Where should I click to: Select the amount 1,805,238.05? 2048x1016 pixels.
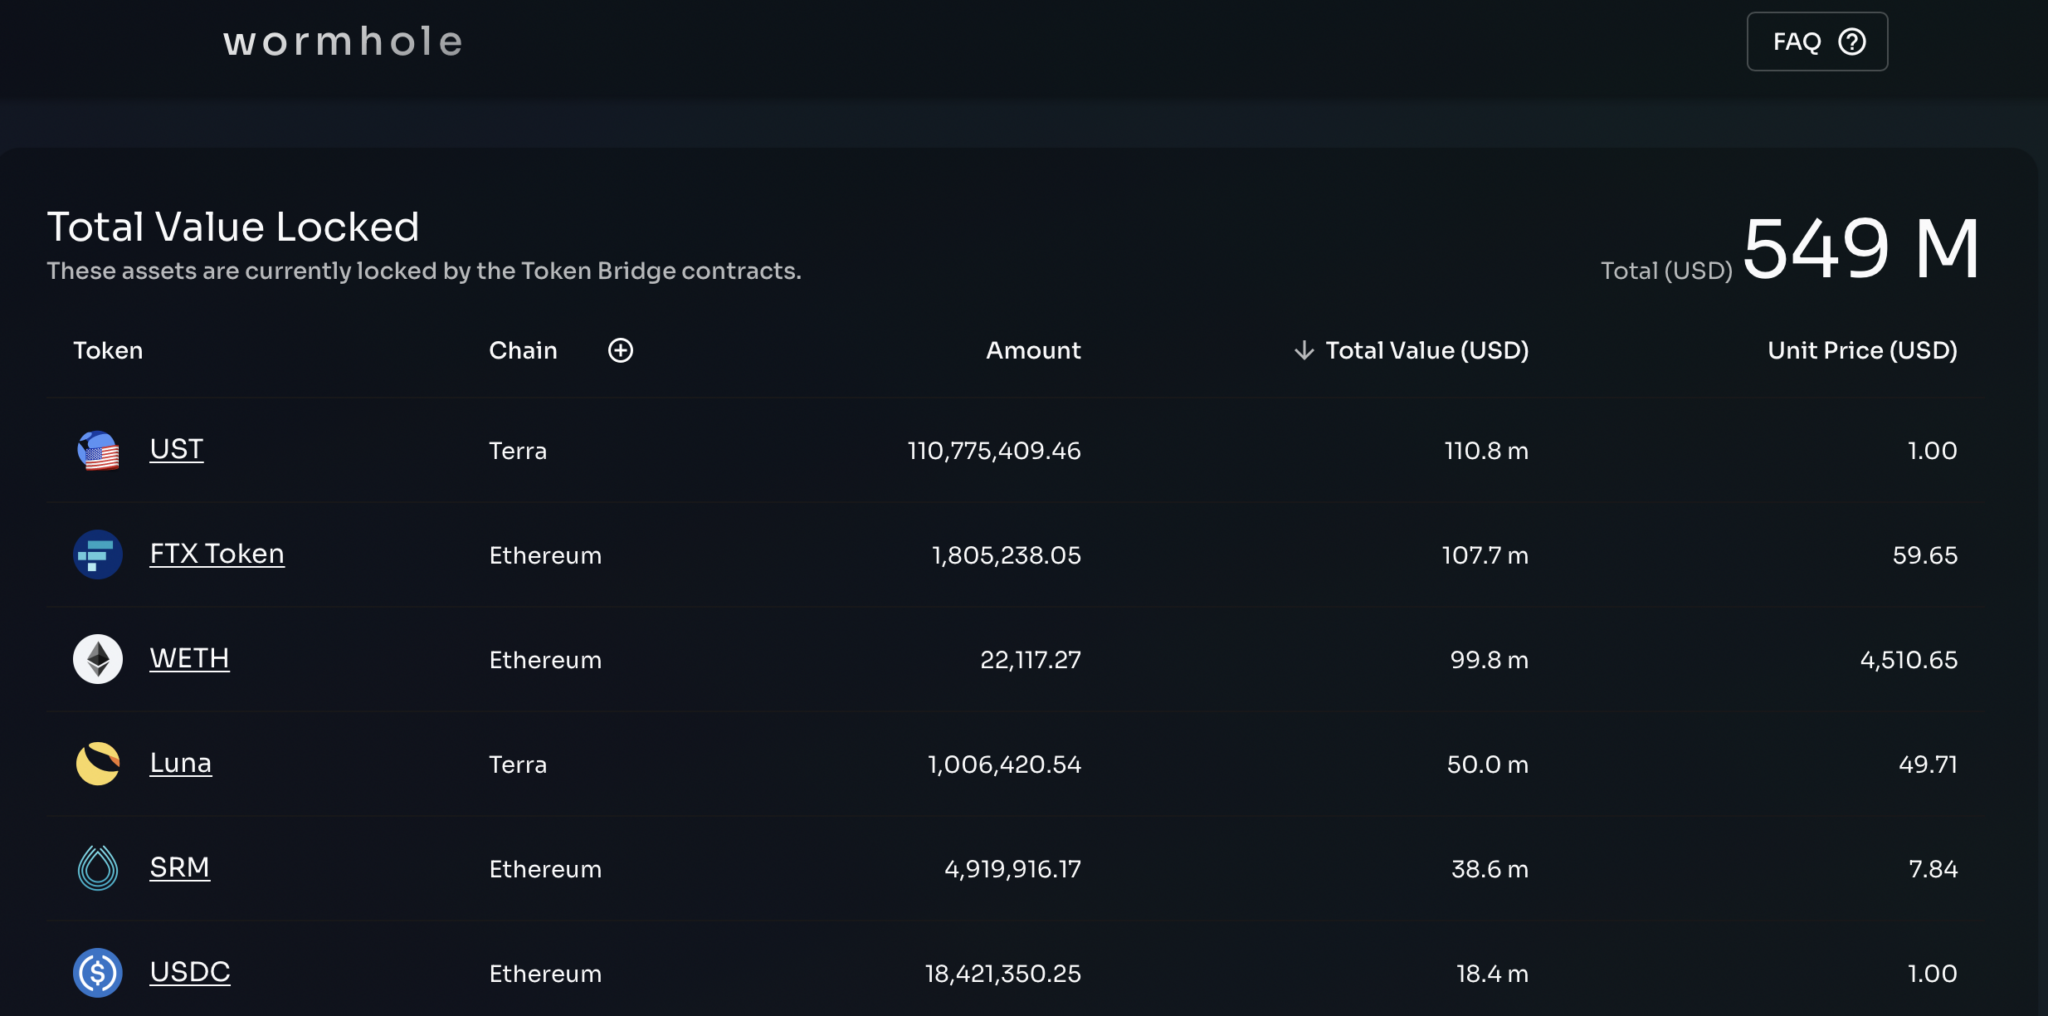click(1006, 555)
